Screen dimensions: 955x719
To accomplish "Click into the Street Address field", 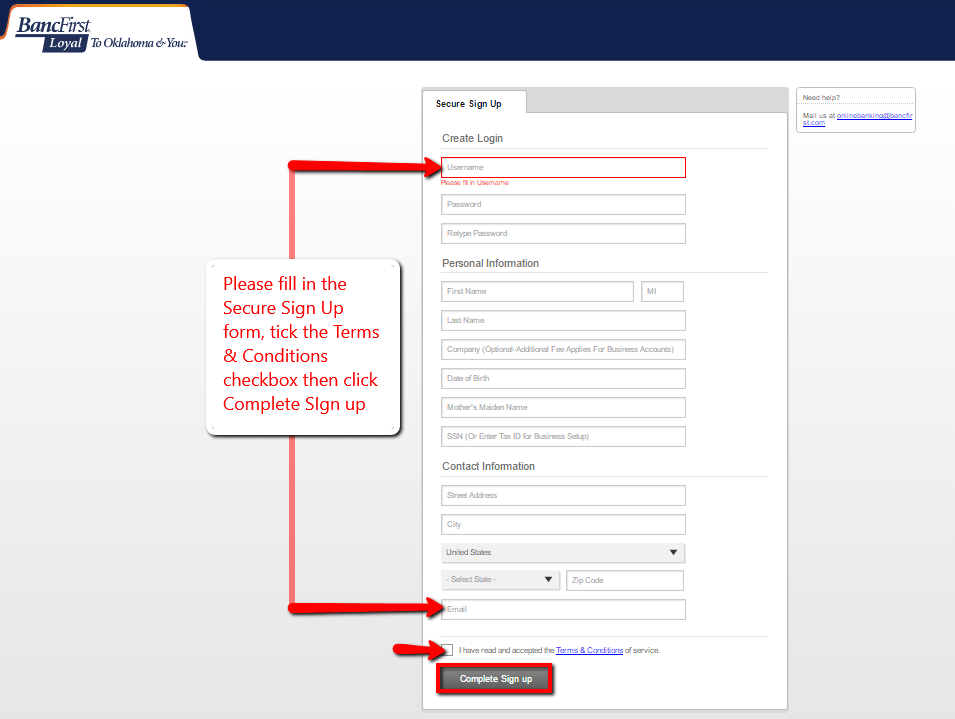I will (563, 495).
